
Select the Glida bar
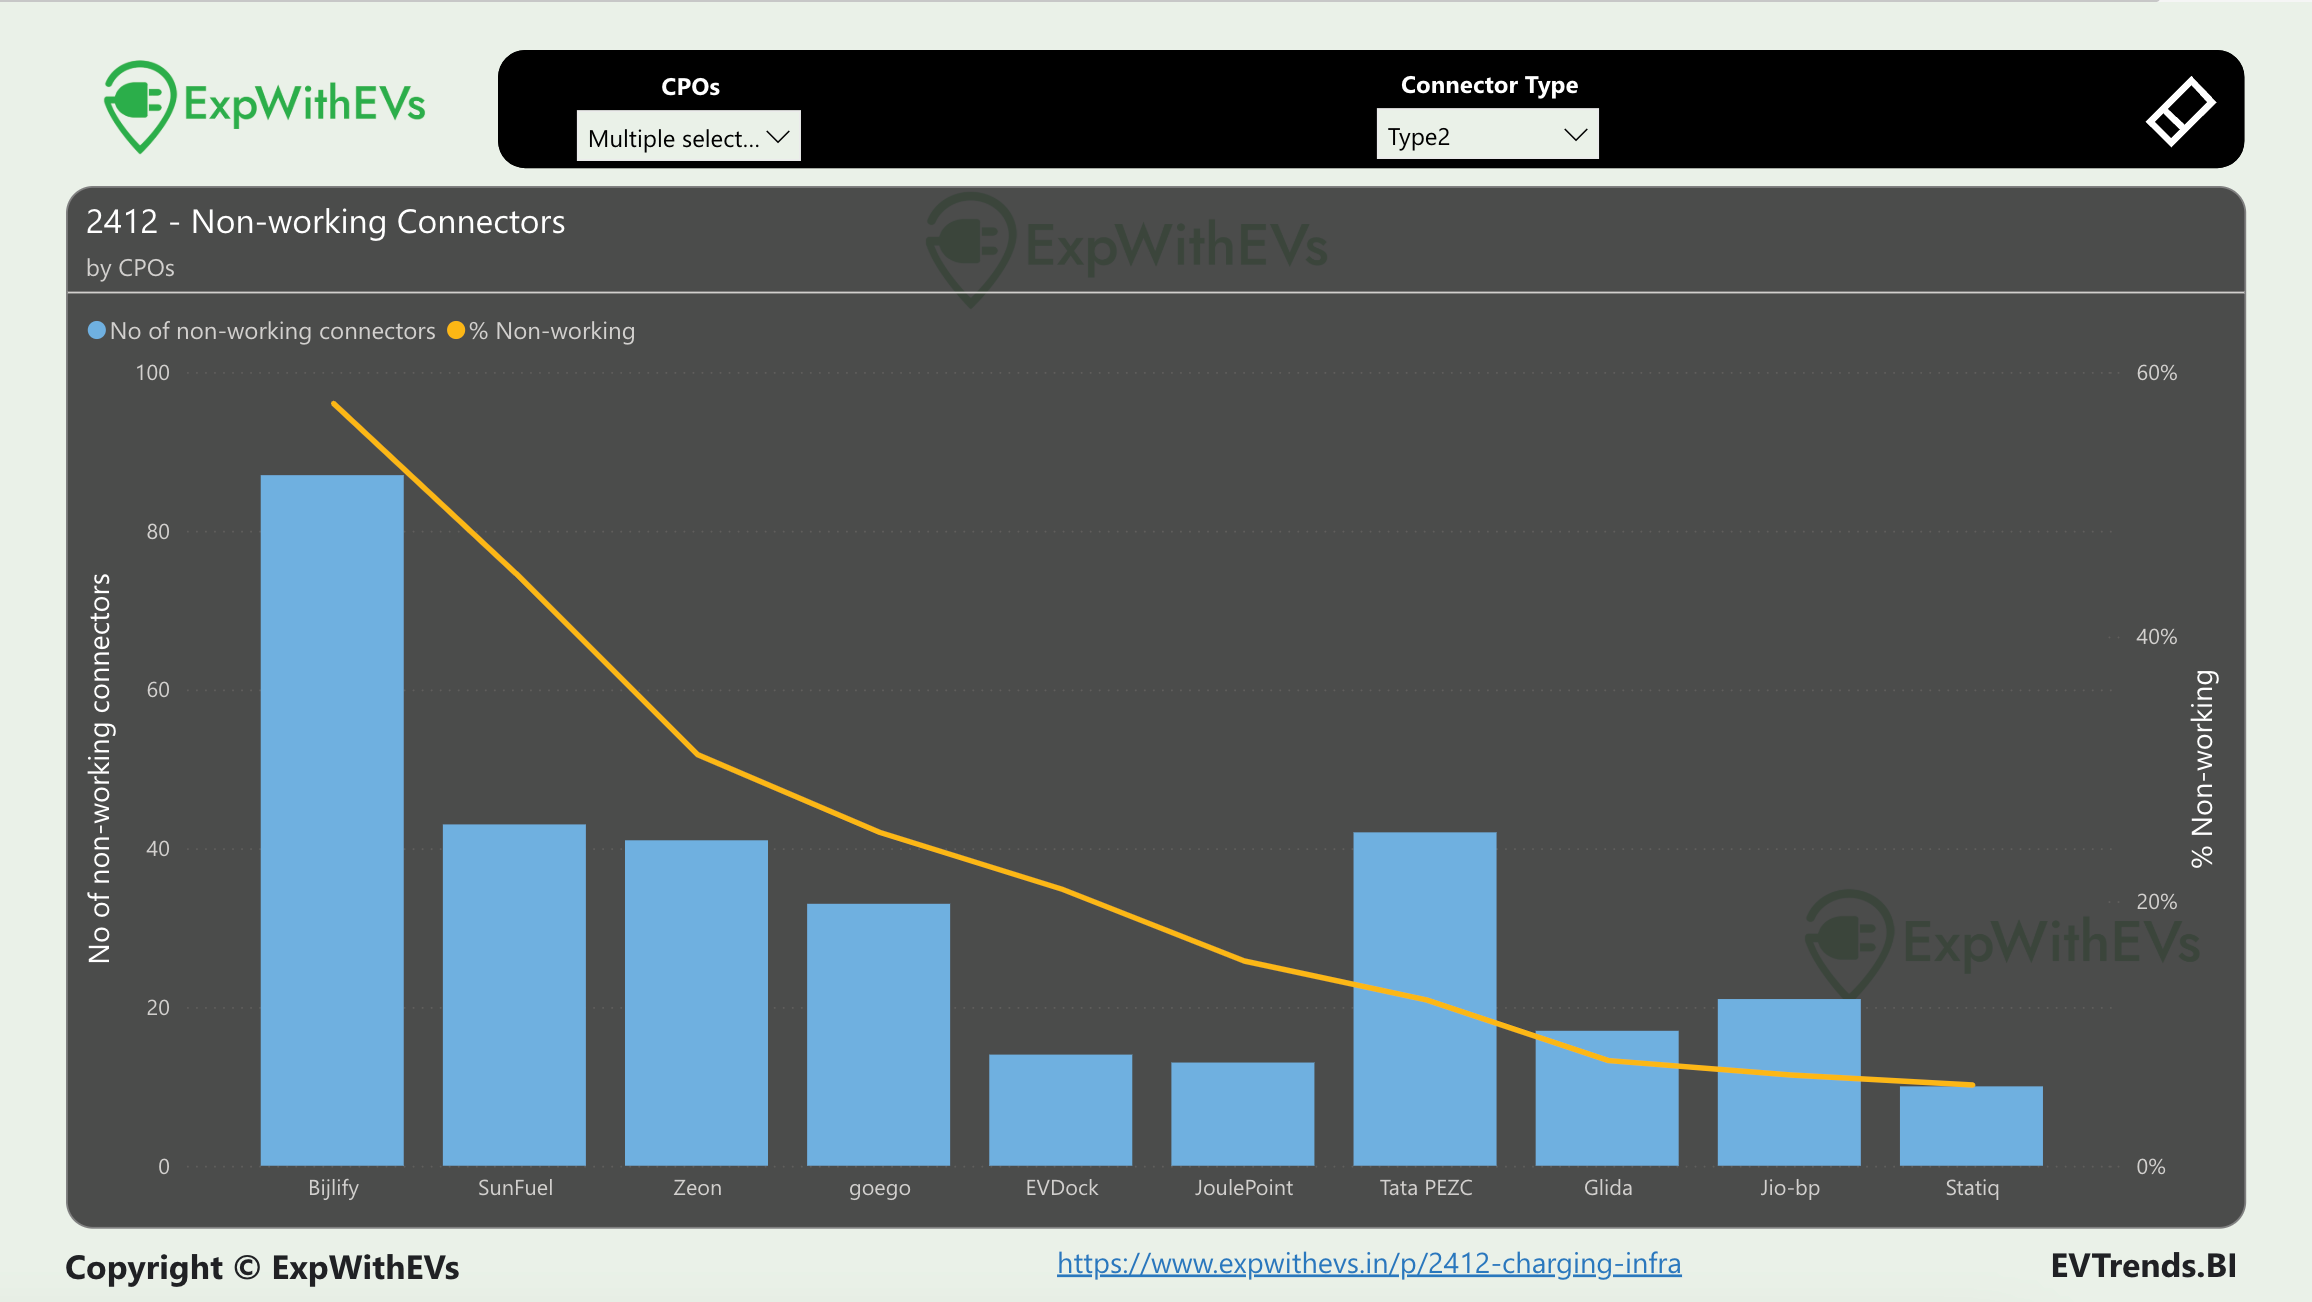pos(1607,1098)
